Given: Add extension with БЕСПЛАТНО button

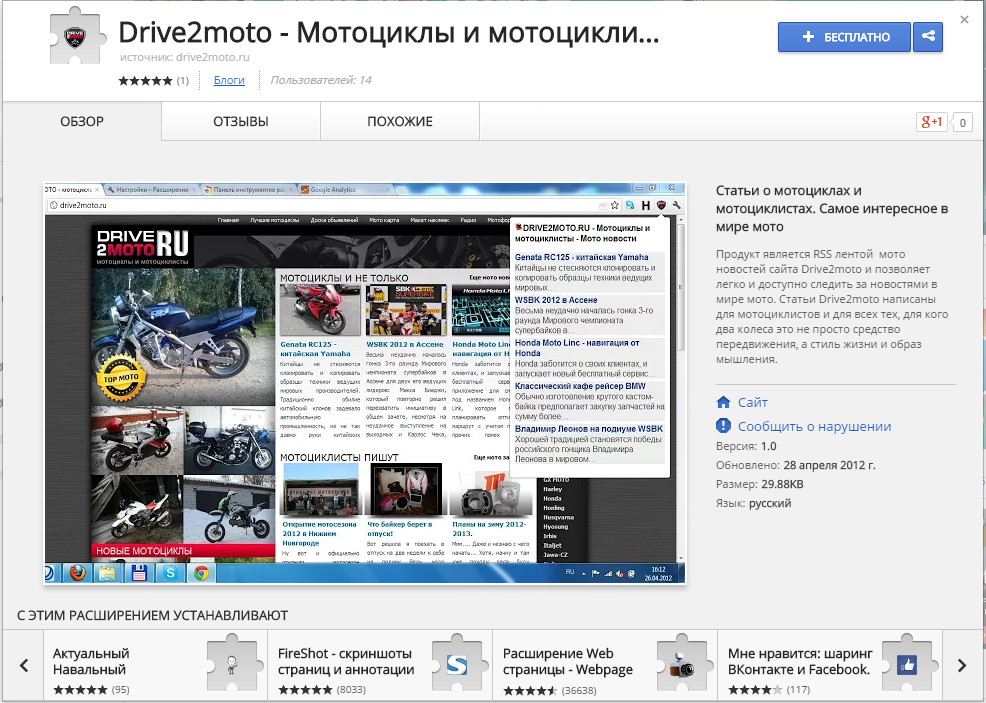Looking at the screenshot, I should pos(844,37).
